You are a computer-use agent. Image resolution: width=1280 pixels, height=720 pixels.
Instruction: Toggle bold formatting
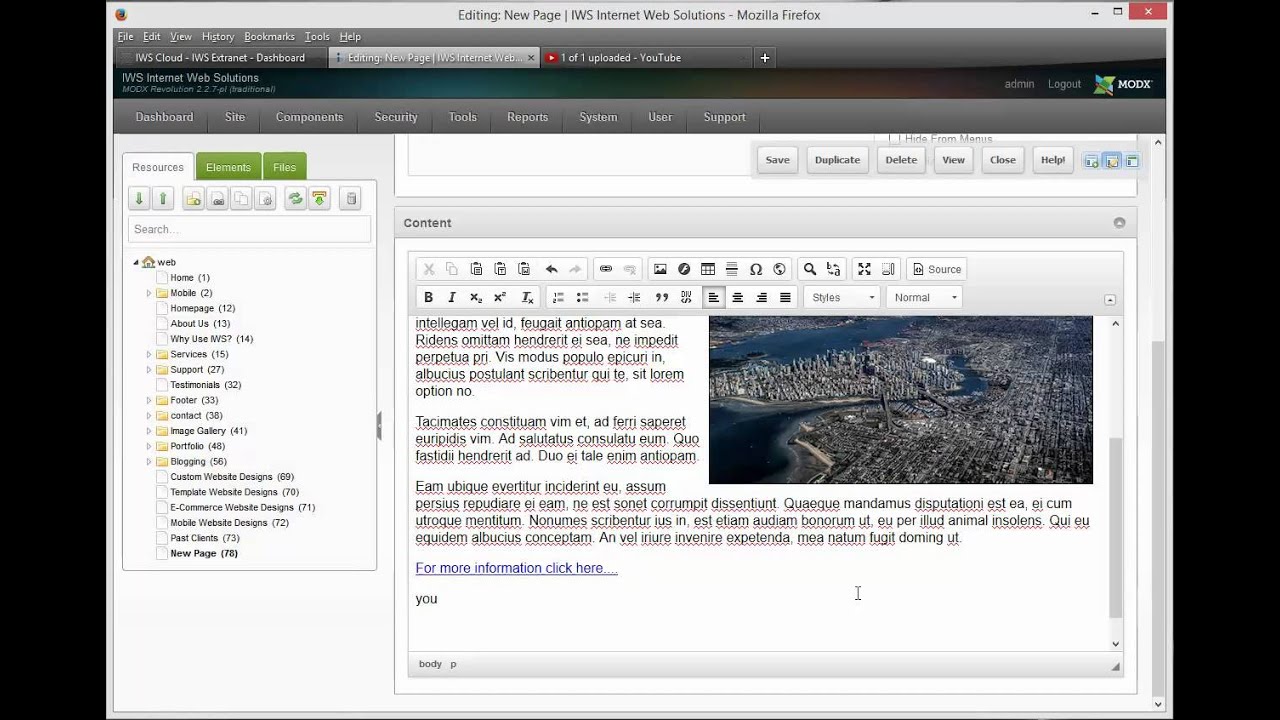(x=428, y=297)
